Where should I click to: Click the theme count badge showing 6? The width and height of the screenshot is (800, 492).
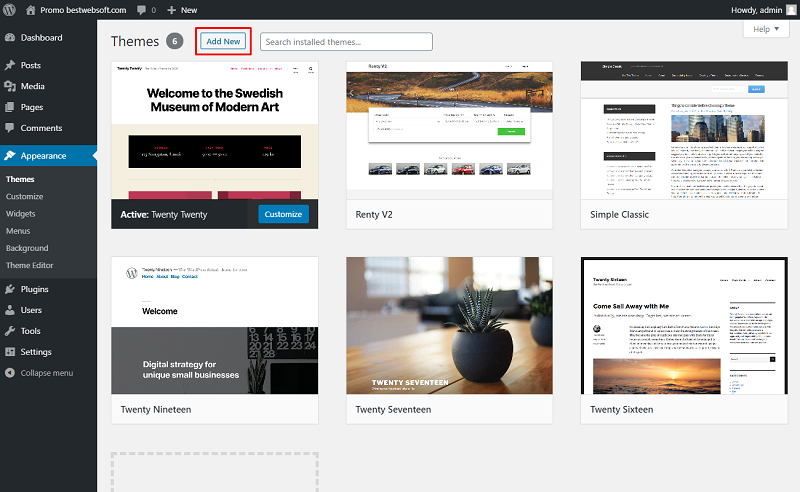click(174, 41)
